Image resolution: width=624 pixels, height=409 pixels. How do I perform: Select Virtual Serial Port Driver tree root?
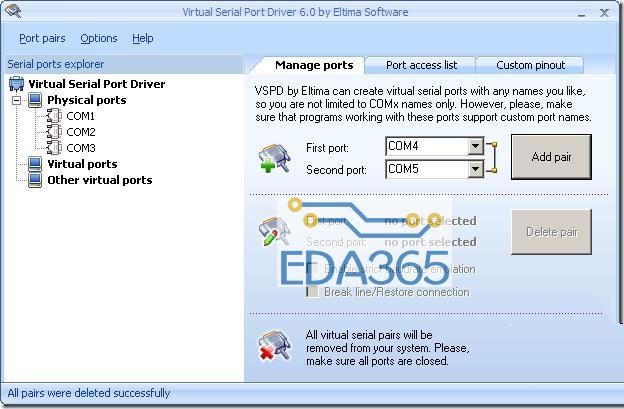97,84
